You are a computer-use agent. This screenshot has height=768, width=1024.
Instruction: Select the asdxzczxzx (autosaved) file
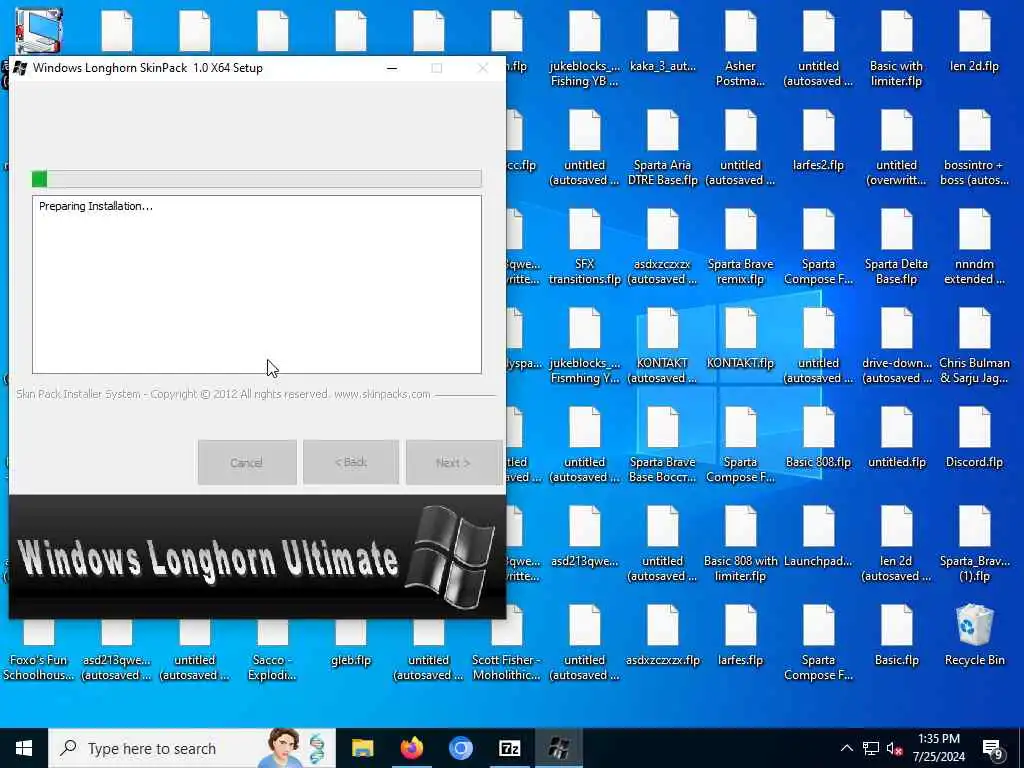tap(662, 248)
